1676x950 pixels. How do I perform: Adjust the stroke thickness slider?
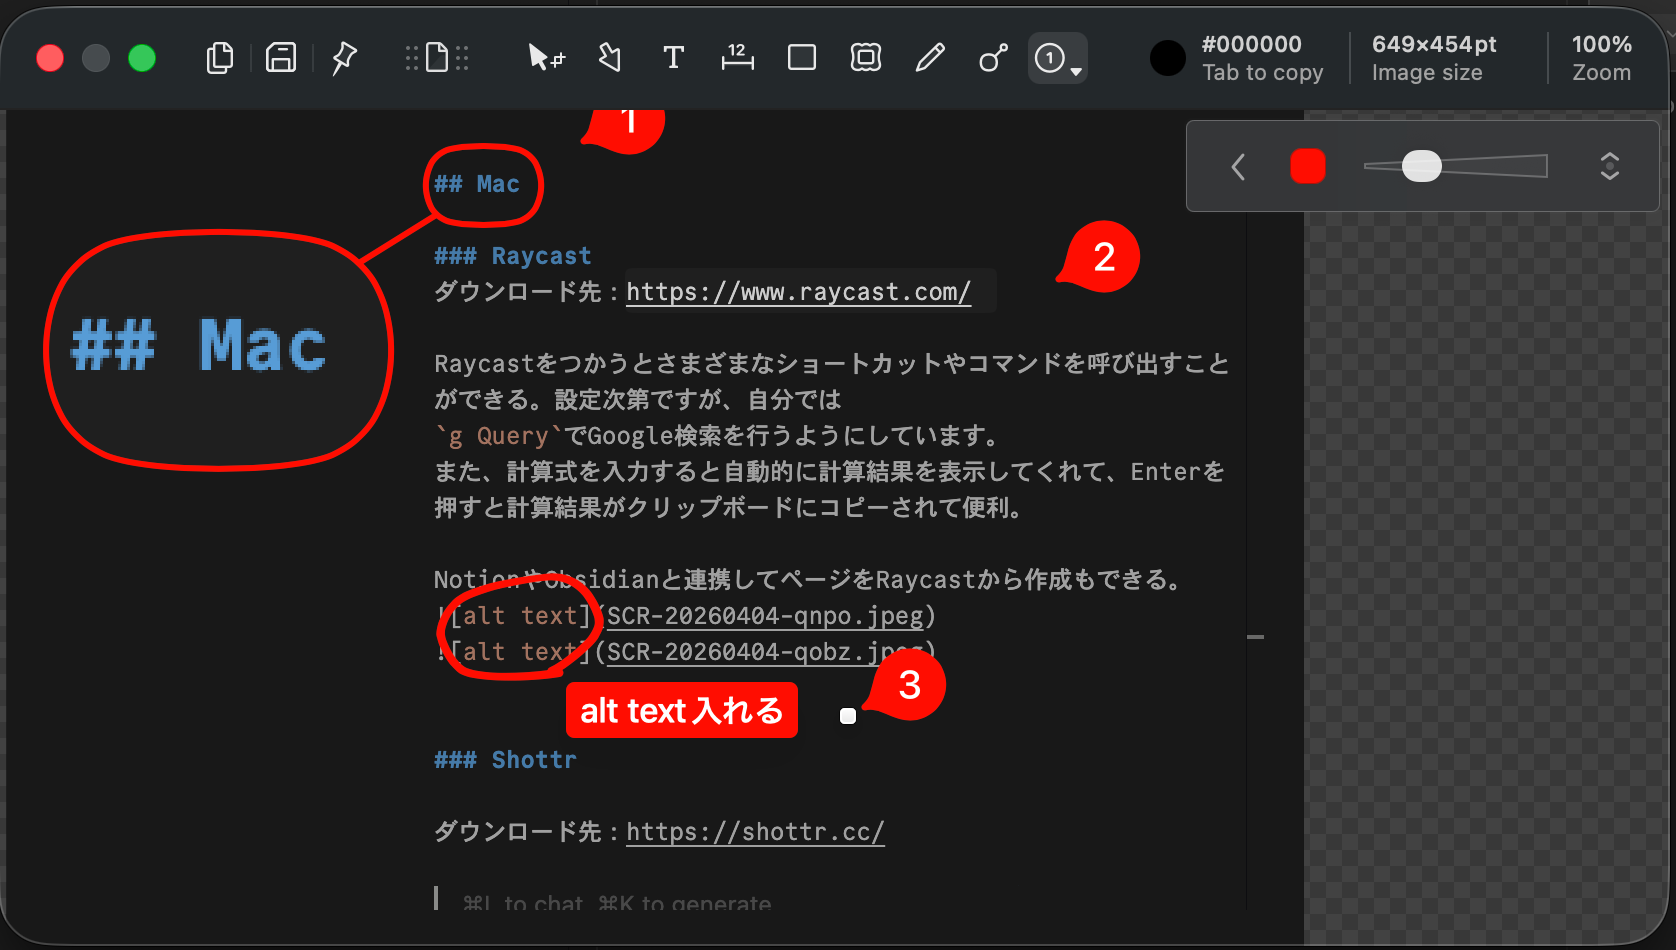coord(1421,166)
